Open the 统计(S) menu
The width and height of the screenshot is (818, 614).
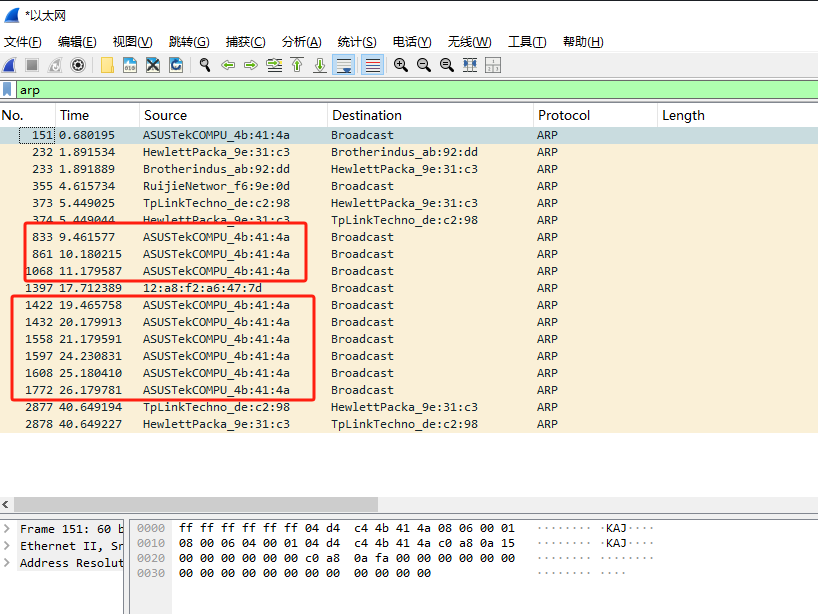coord(357,42)
